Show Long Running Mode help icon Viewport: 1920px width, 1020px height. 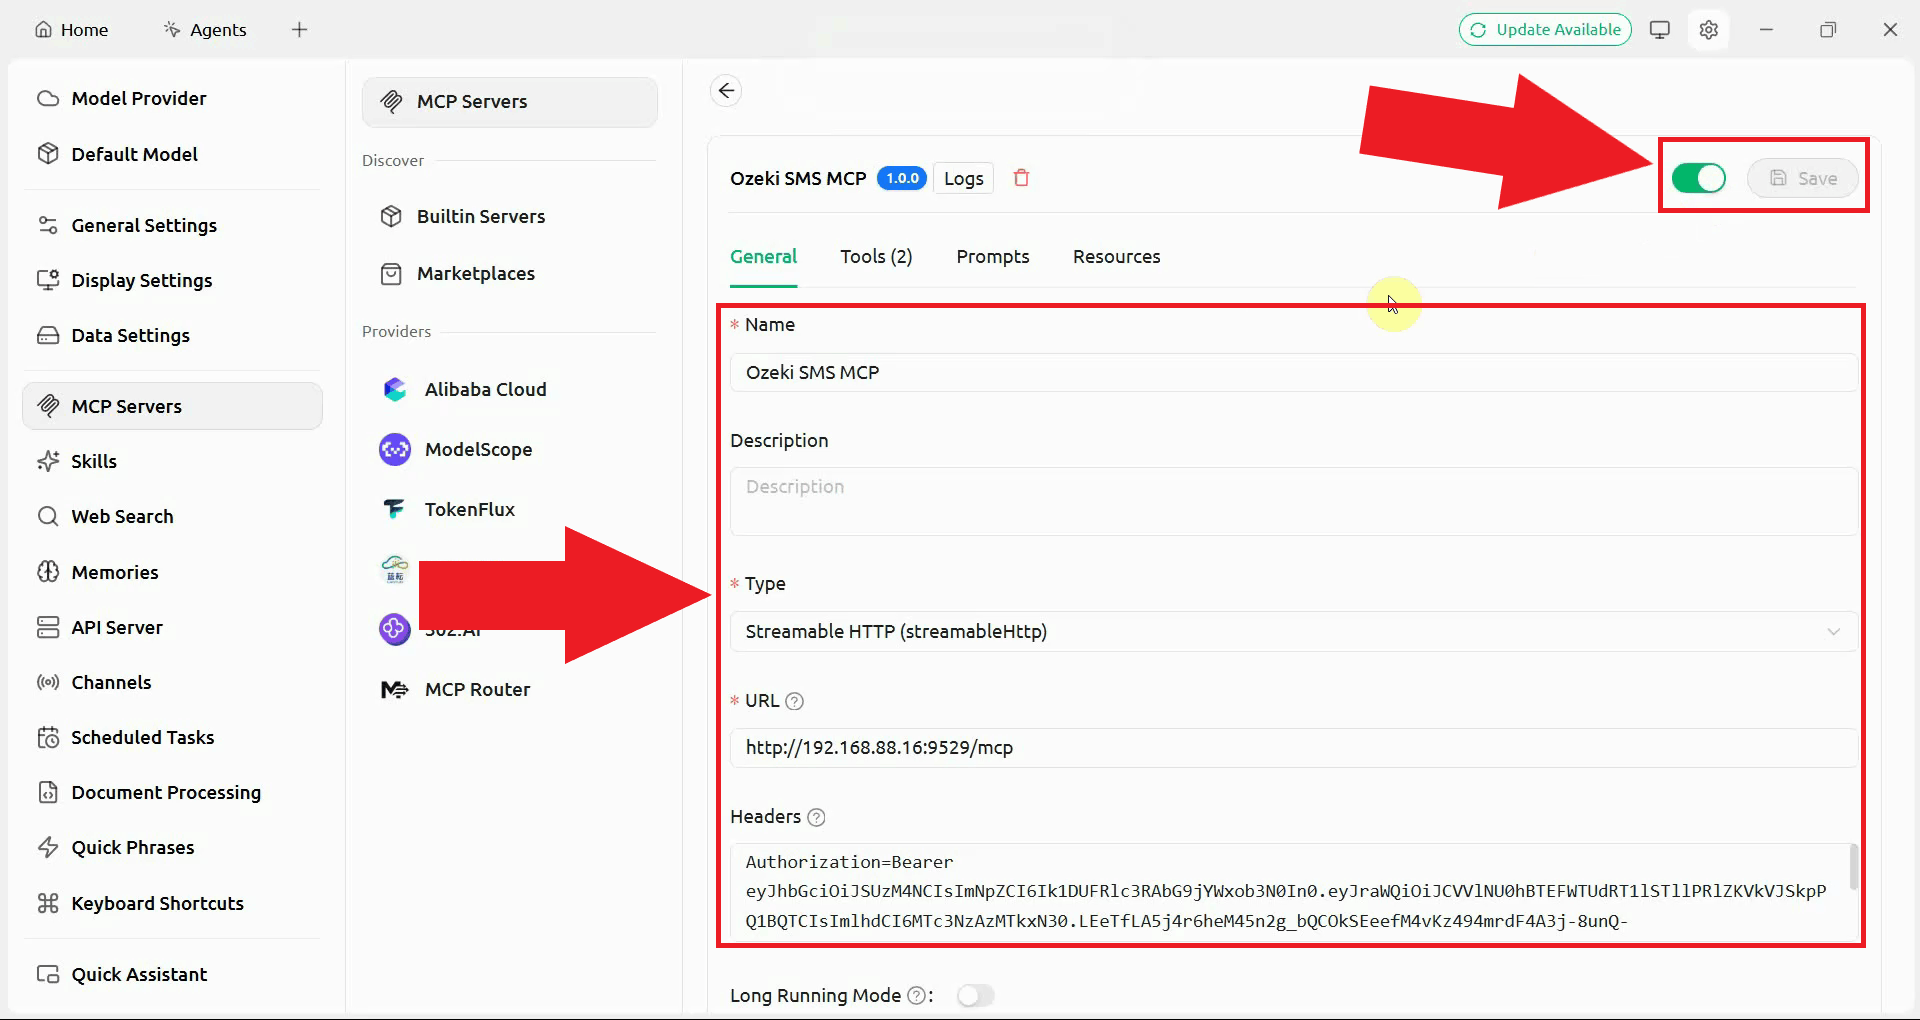916,996
